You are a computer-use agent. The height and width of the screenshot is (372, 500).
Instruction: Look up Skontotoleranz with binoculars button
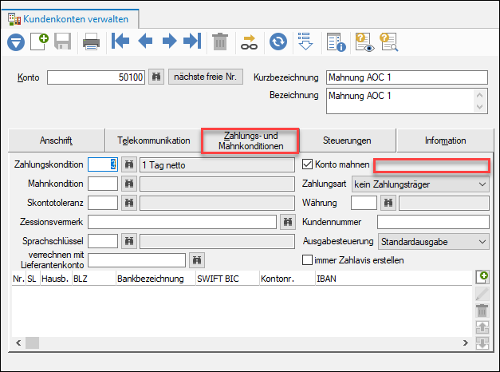coord(129,203)
